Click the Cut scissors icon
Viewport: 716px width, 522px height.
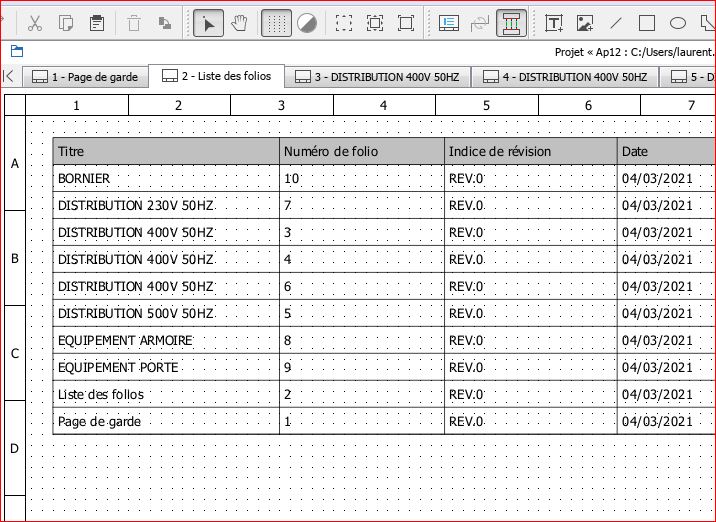coord(34,23)
